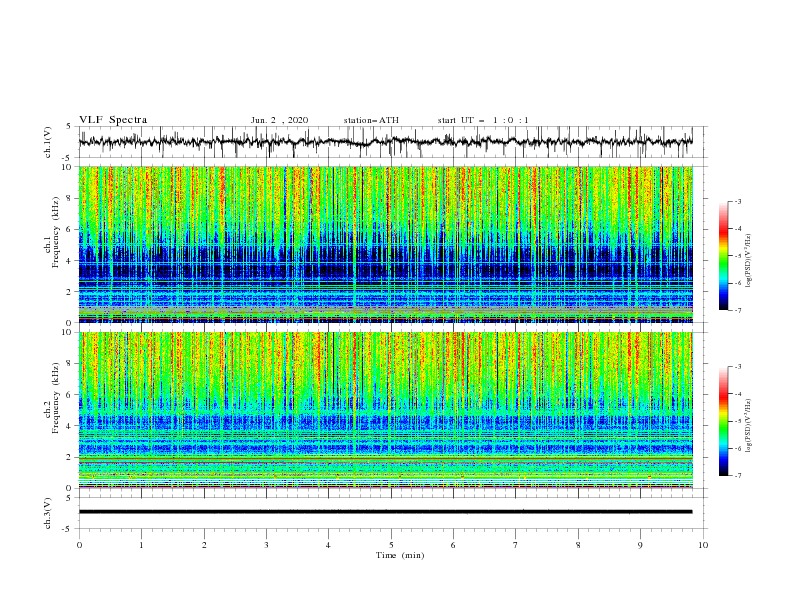Select the "Time (min)" axis label
Image resolution: width=792 pixels, height=612 pixels.
pyautogui.click(x=400, y=555)
